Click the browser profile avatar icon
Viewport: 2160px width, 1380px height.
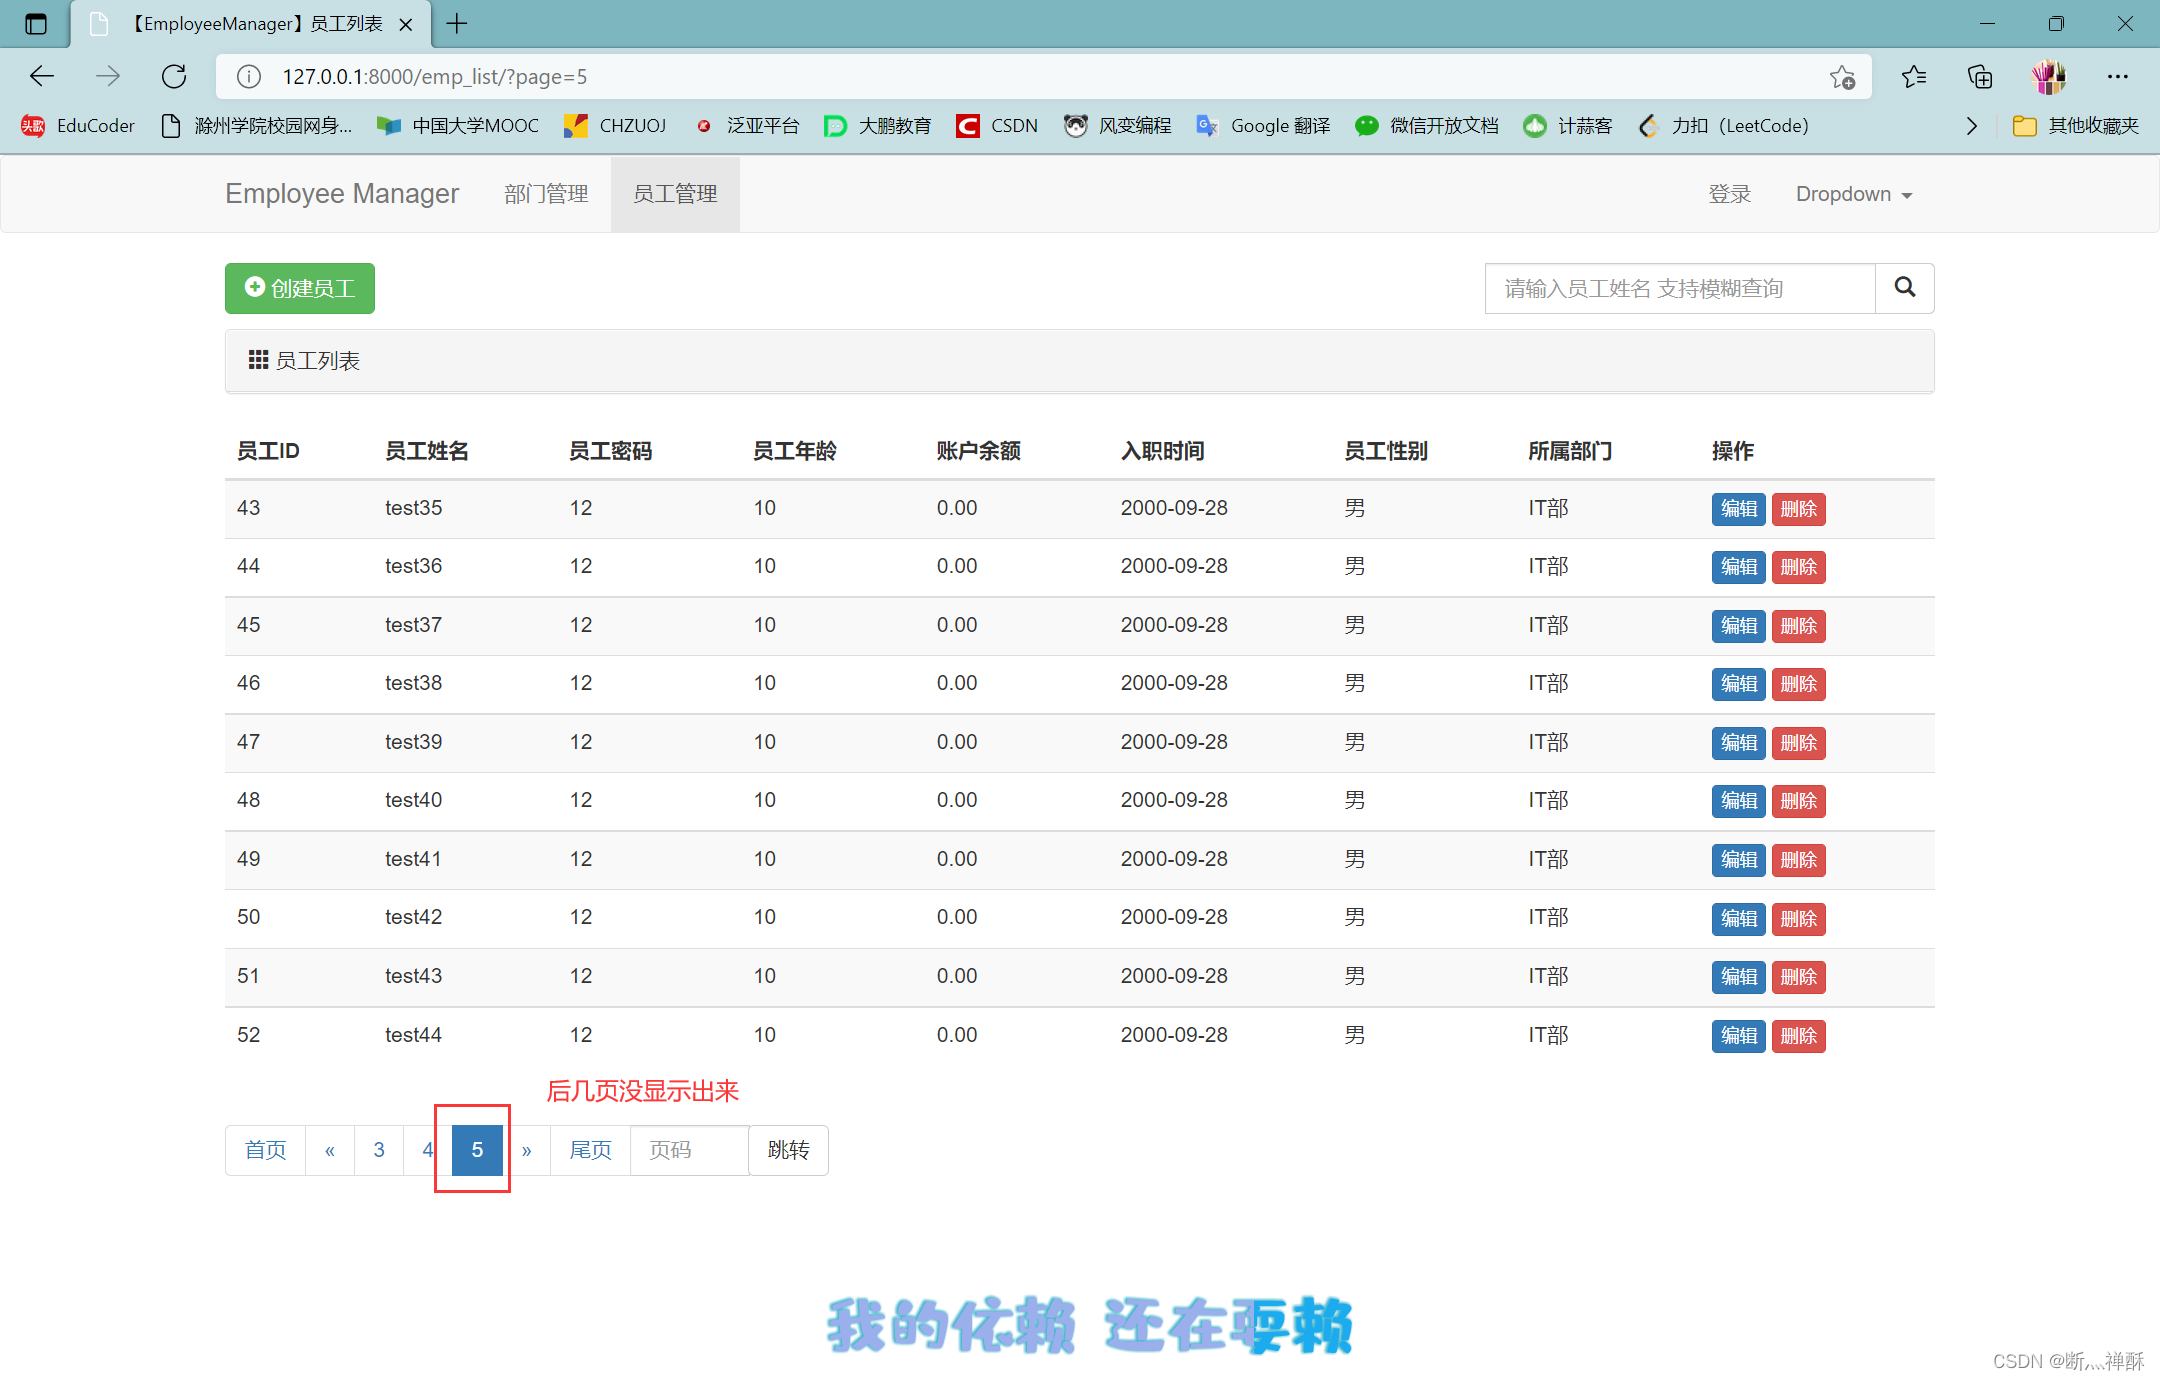click(x=2049, y=76)
